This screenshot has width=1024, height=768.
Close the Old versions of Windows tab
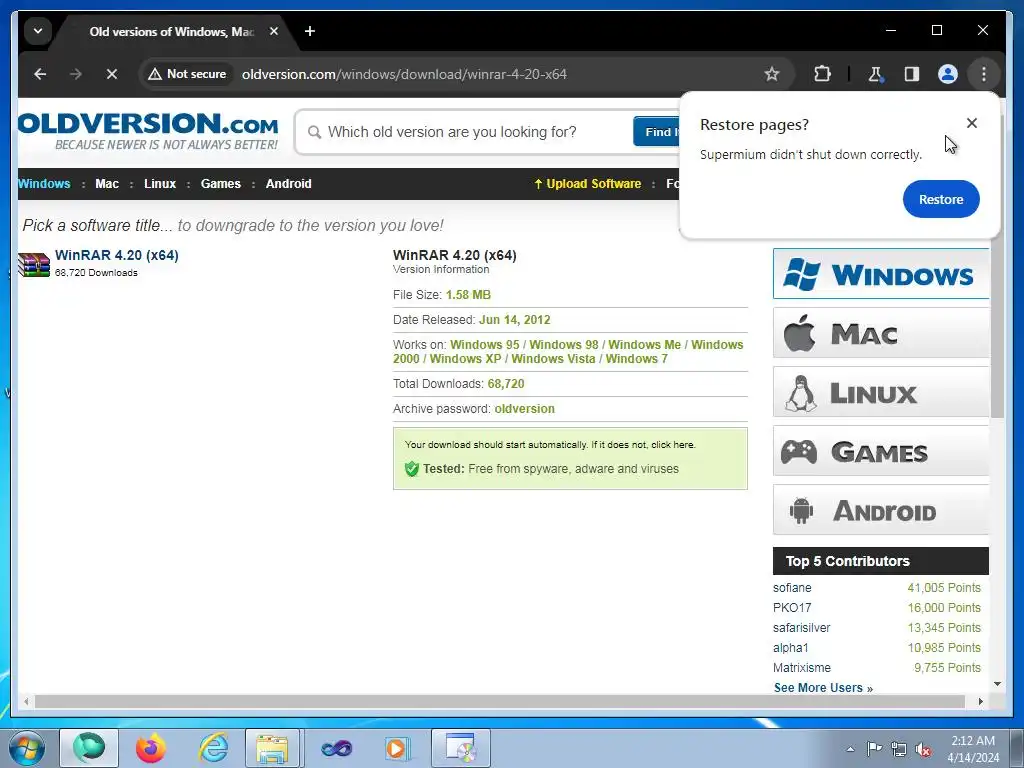pyautogui.click(x=274, y=31)
